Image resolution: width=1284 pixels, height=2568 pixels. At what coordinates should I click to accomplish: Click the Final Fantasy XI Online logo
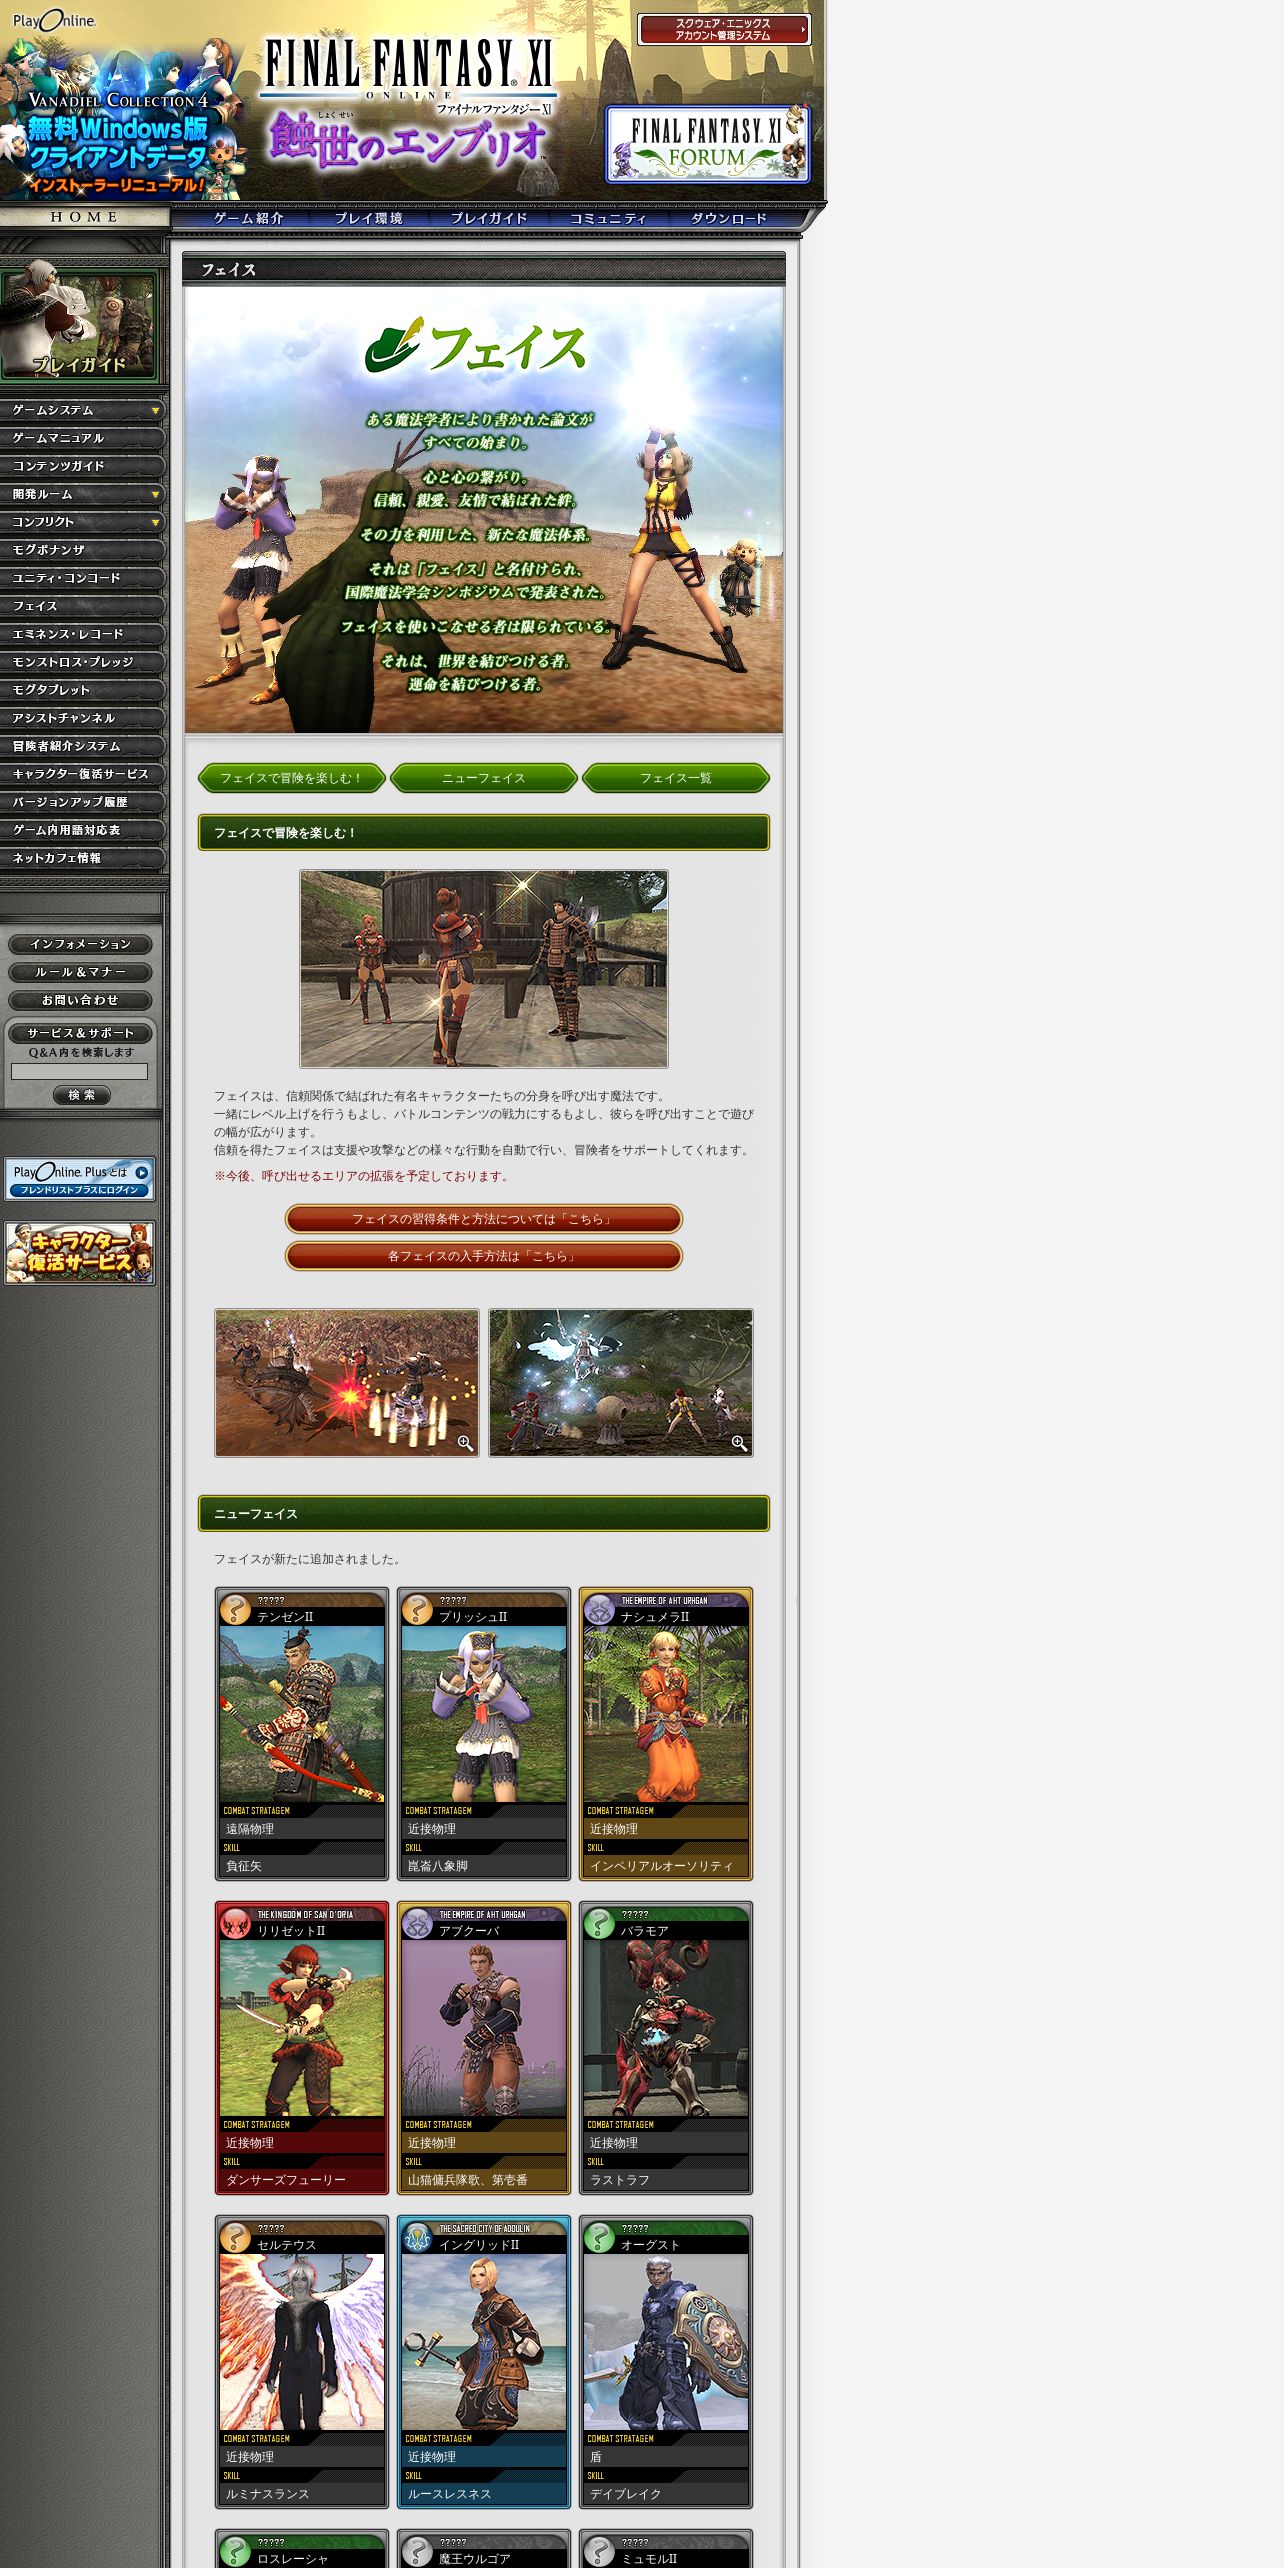408,75
